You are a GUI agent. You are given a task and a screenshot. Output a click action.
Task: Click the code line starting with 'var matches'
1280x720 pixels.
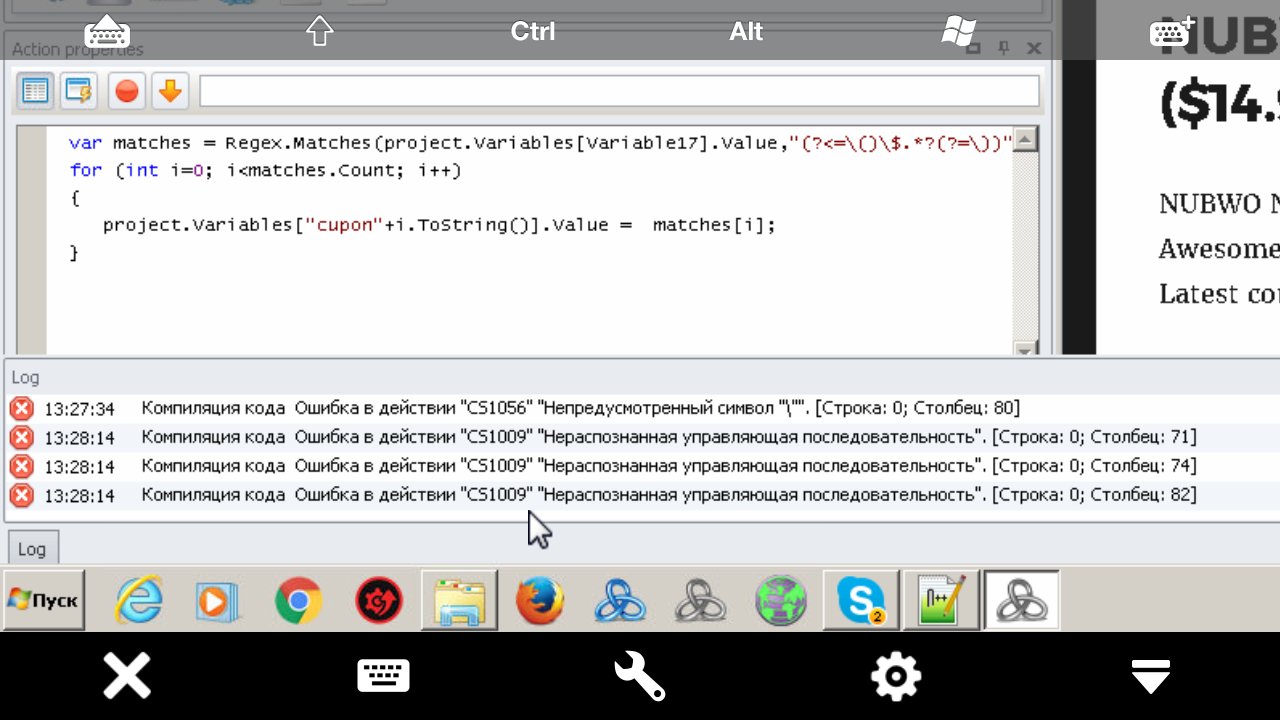(x=541, y=143)
